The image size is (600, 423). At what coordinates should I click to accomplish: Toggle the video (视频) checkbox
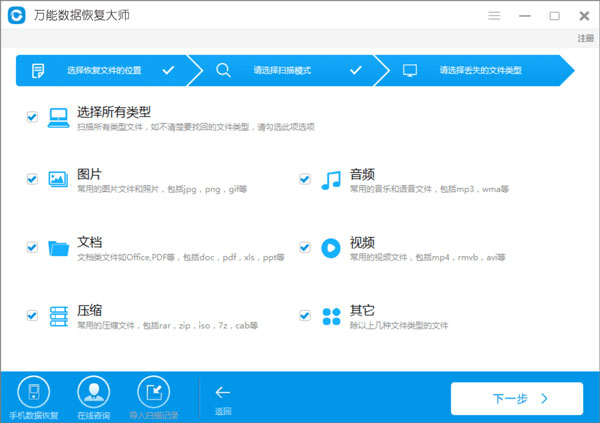coord(305,248)
